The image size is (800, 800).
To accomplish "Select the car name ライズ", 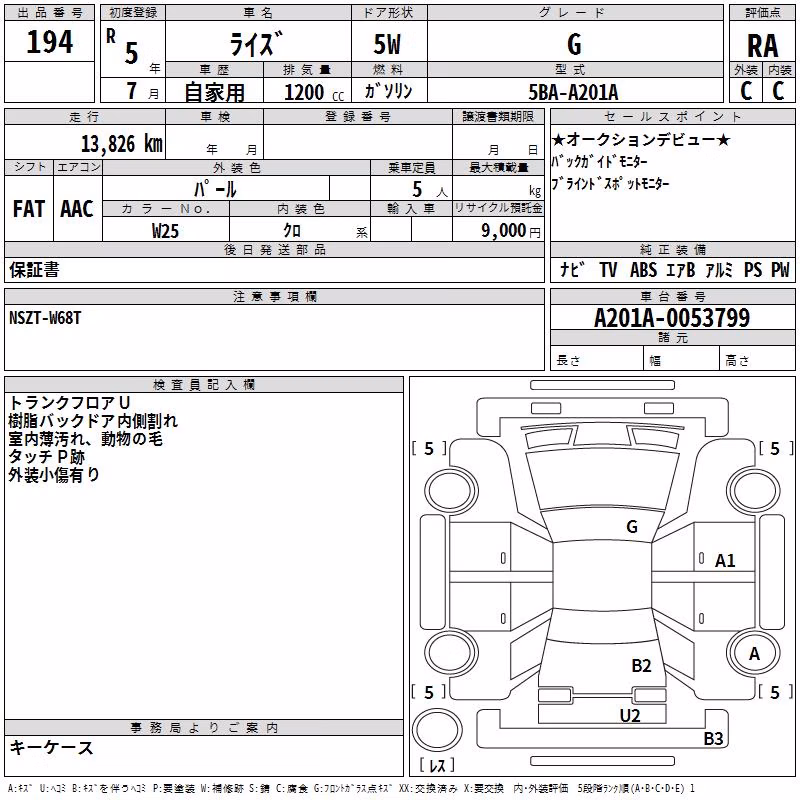I will [257, 44].
